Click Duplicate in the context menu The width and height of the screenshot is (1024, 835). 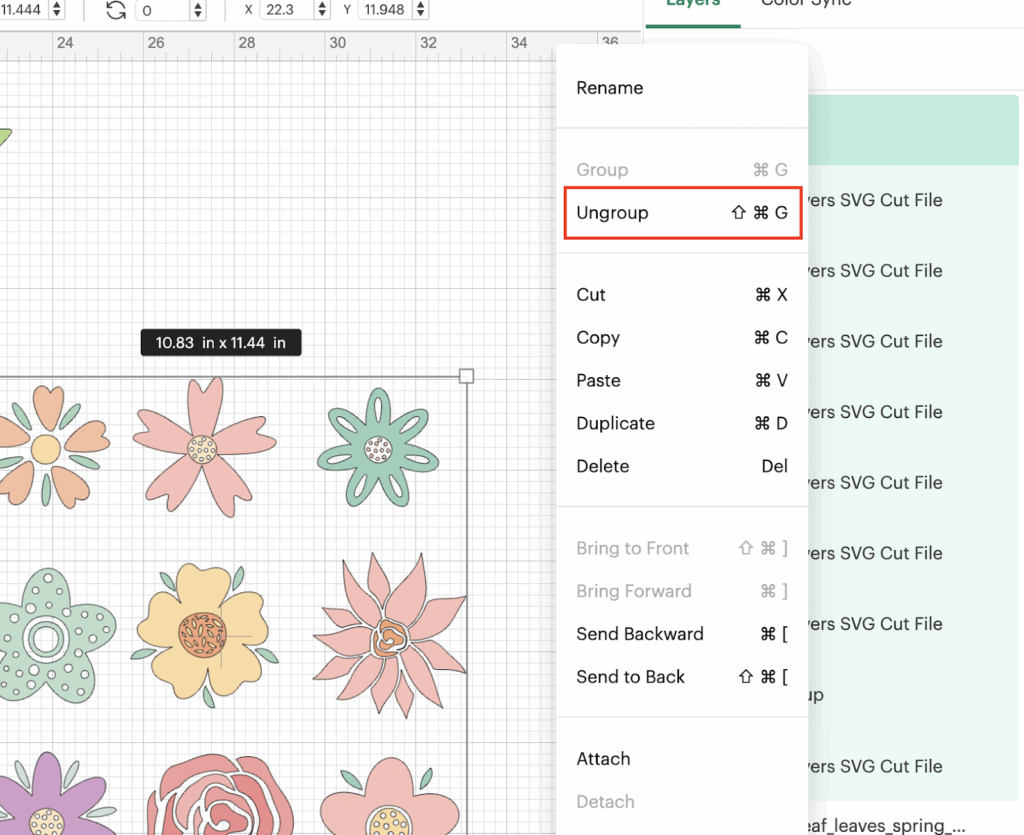tap(615, 424)
